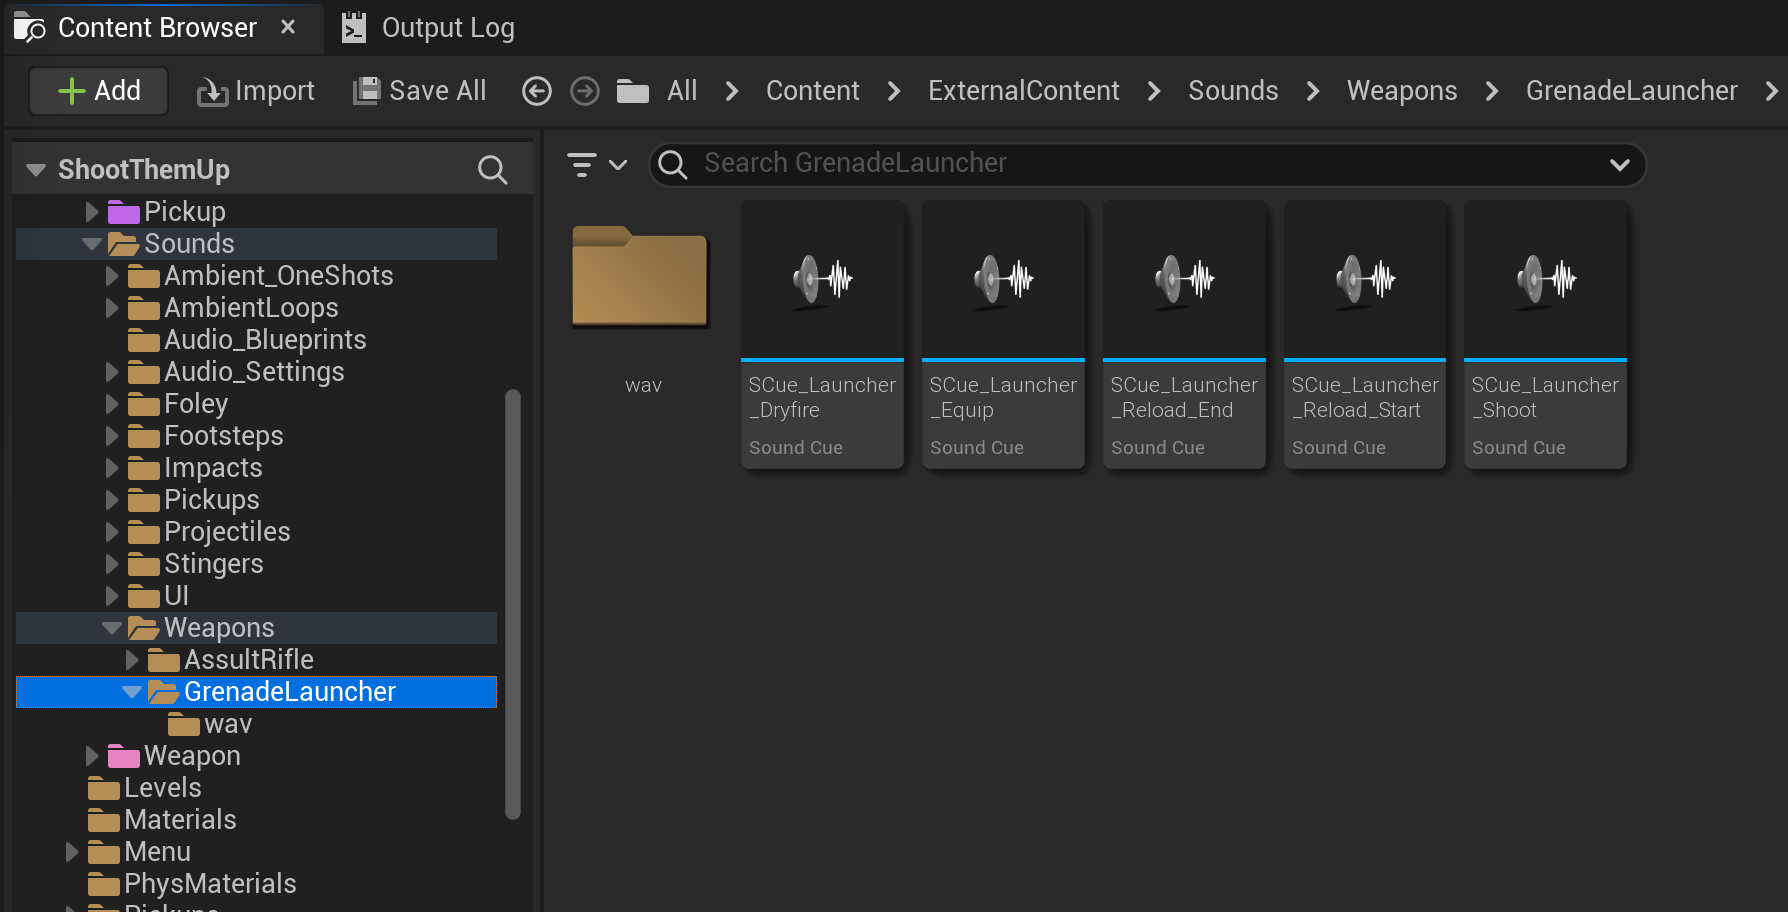Select the Content breadcrumb

click(x=812, y=91)
